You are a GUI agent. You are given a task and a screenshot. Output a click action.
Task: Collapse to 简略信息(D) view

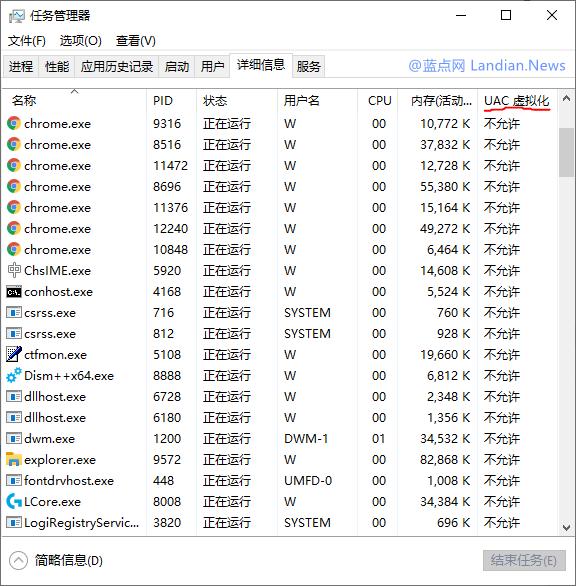(x=56, y=560)
